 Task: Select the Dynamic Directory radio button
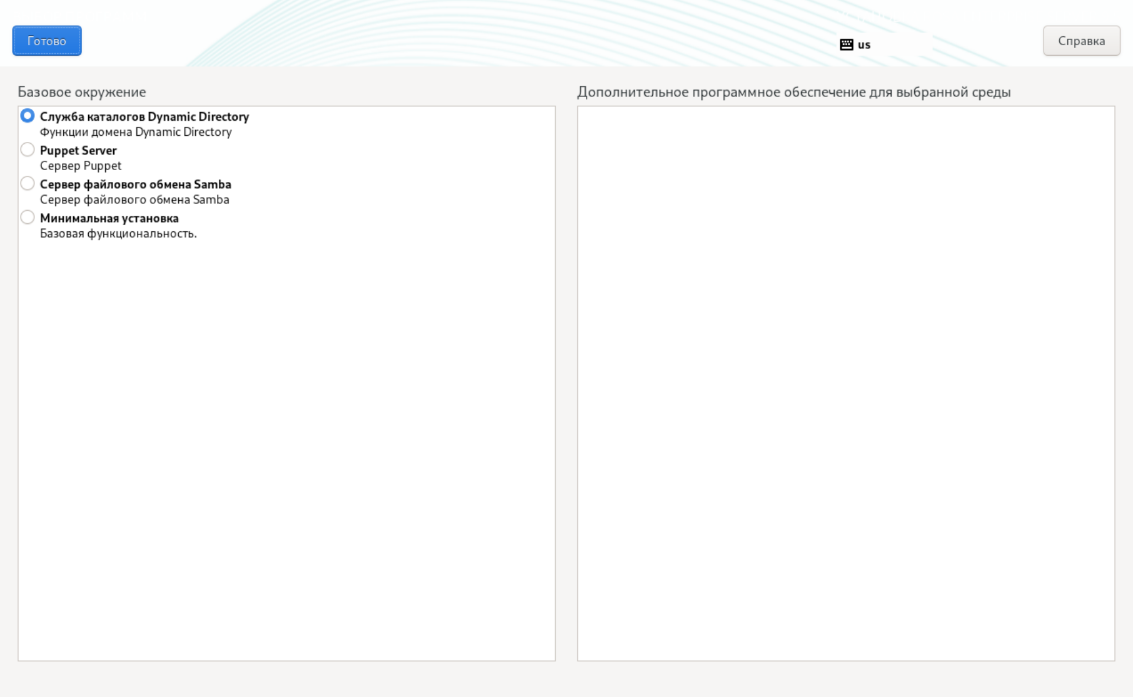(x=27, y=116)
